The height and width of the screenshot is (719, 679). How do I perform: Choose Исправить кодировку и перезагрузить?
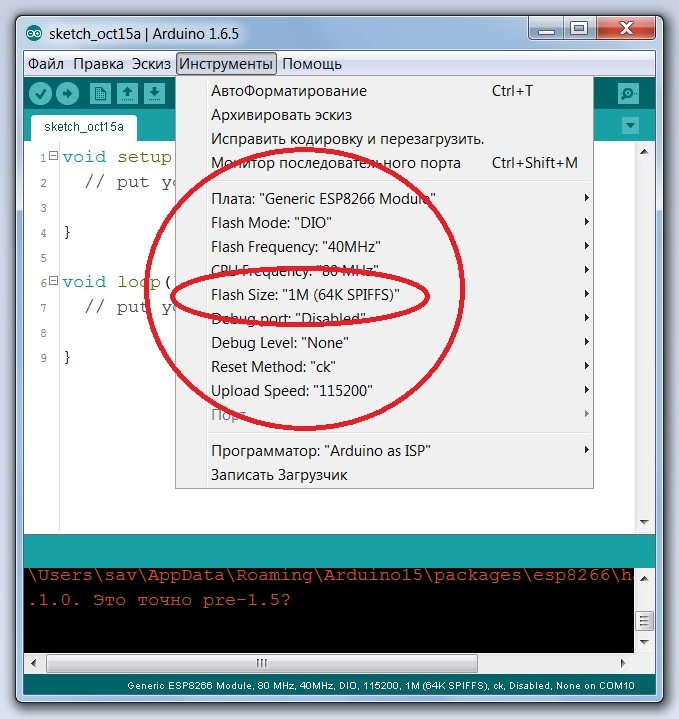(x=384, y=138)
